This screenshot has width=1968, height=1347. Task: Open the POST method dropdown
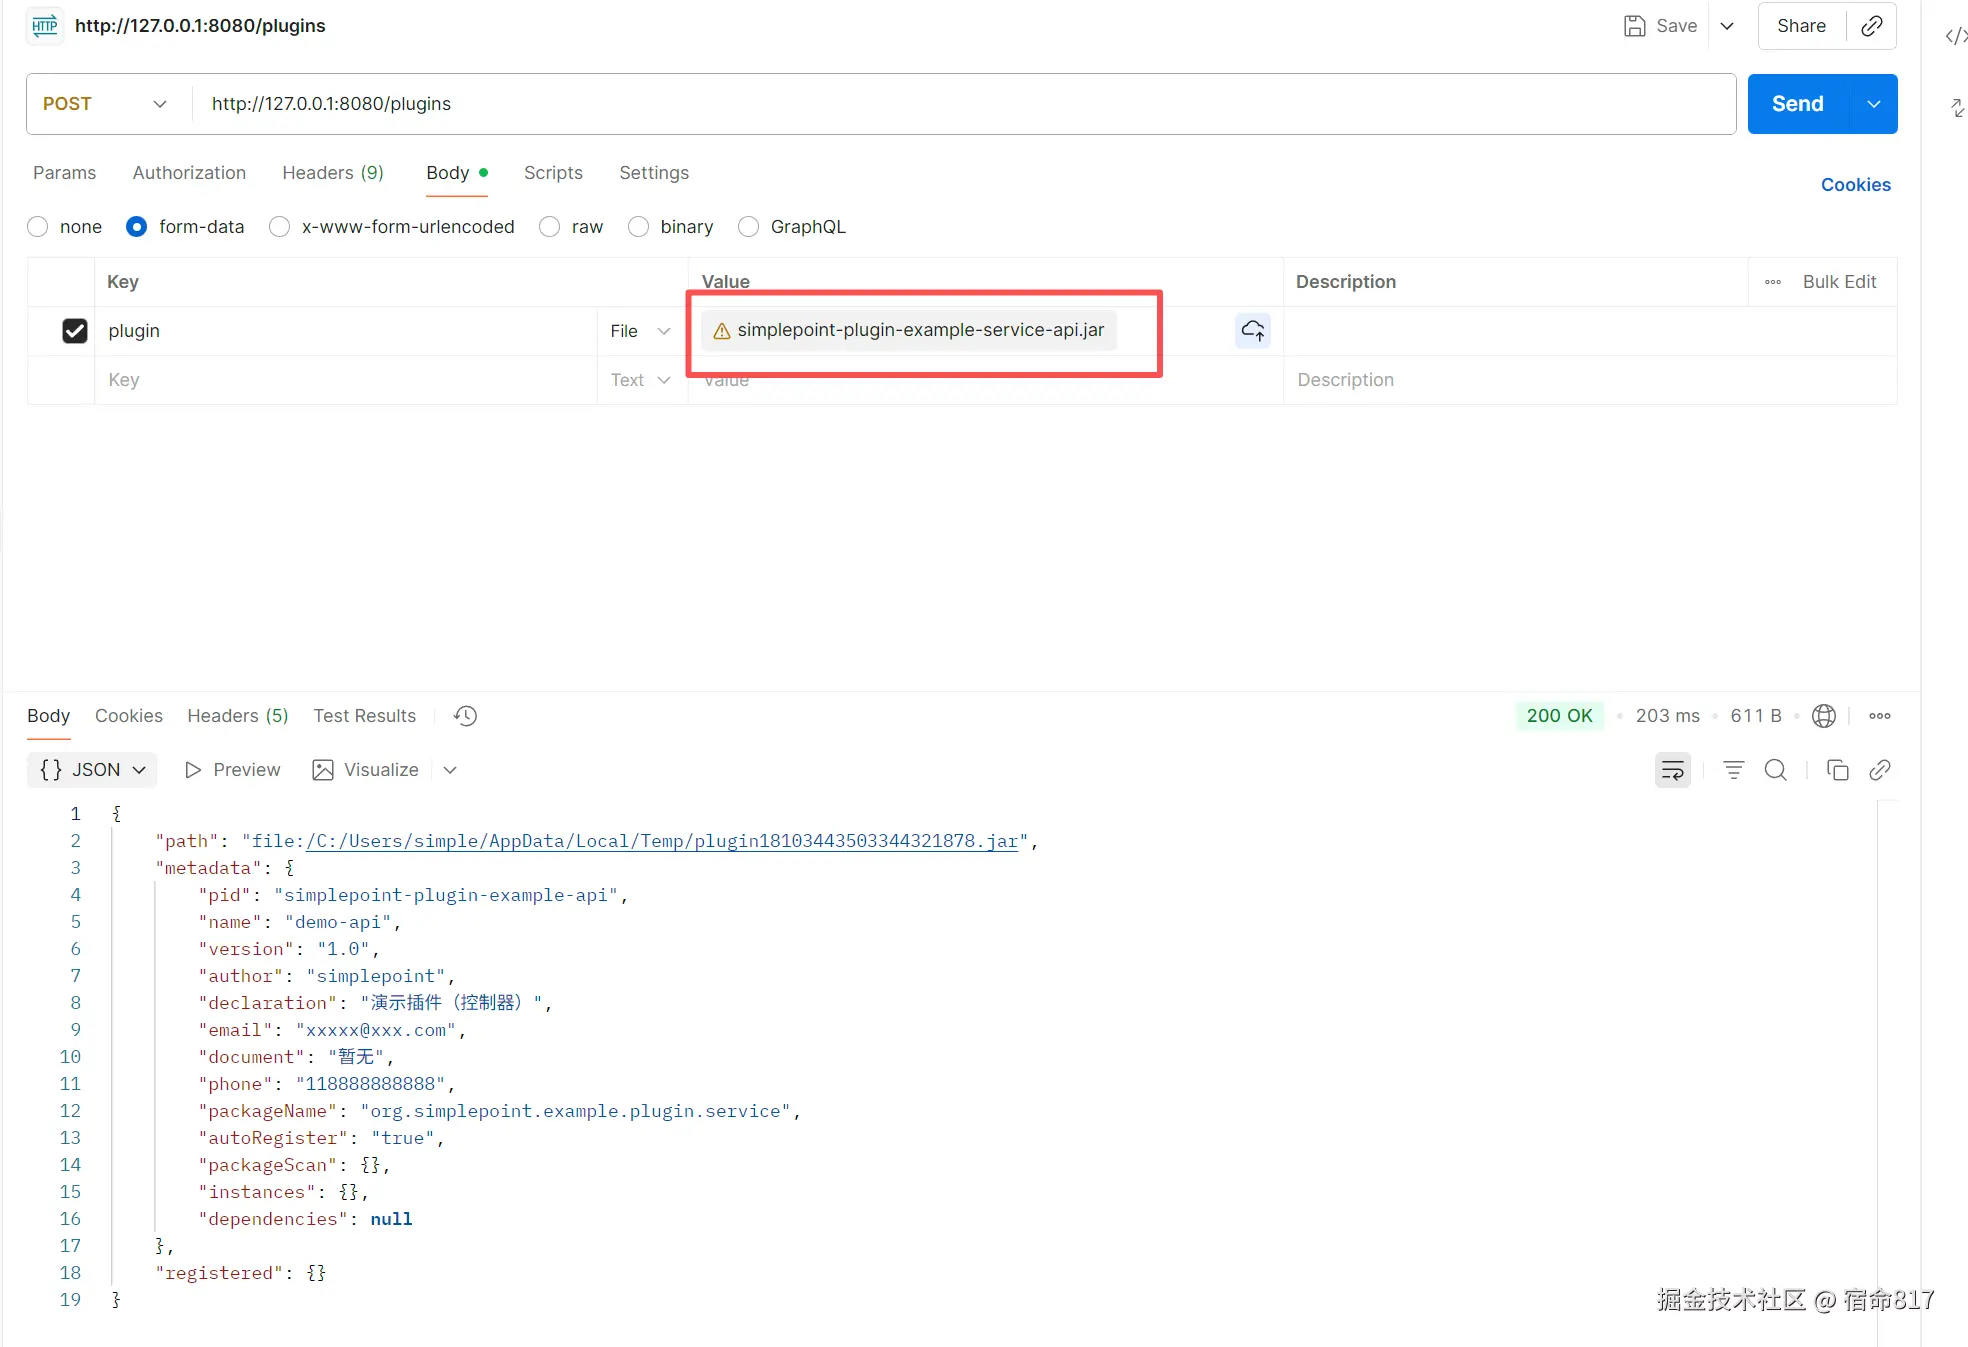[x=104, y=104]
